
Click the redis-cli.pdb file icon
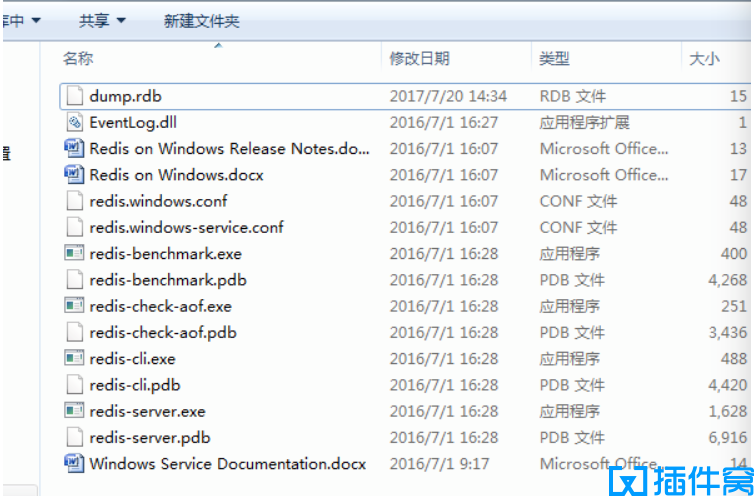point(75,384)
